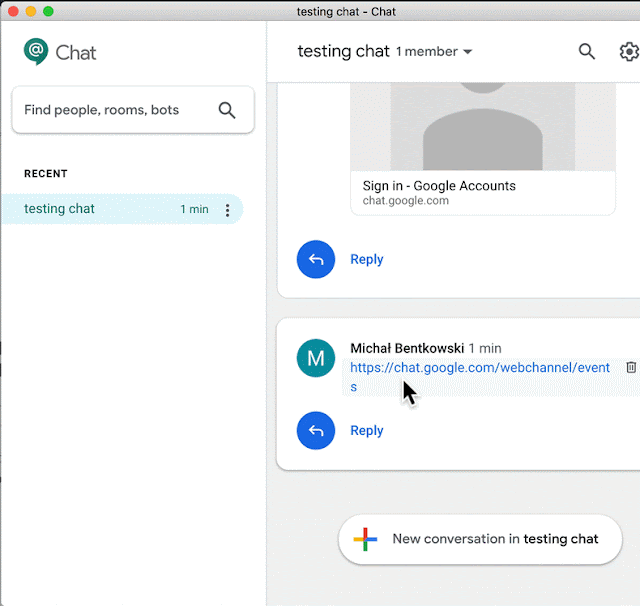Open the Sign in - Google Accounts preview image
This screenshot has width=640, height=606.
[483, 126]
